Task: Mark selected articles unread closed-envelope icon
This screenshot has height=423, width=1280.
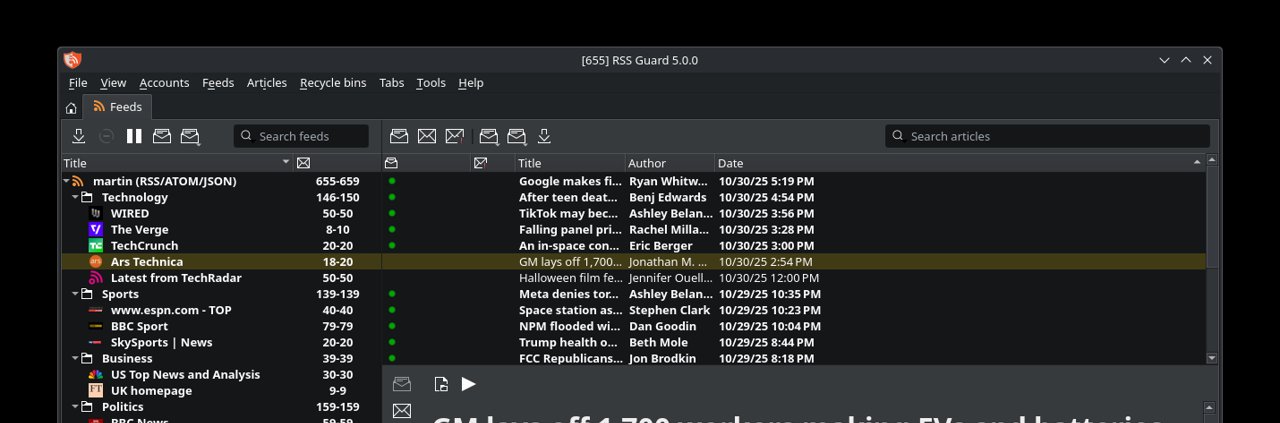Action: tap(427, 136)
